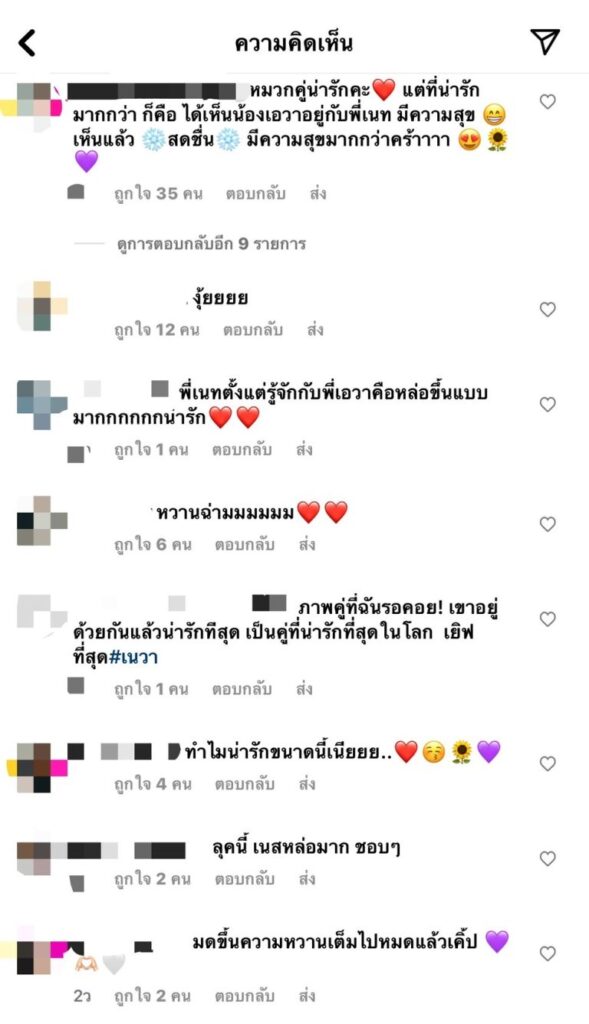This screenshot has width=589, height=1024.
Task: Expand ดูการตอบกลับอีก 9 รายการ replies
Action: [211, 244]
